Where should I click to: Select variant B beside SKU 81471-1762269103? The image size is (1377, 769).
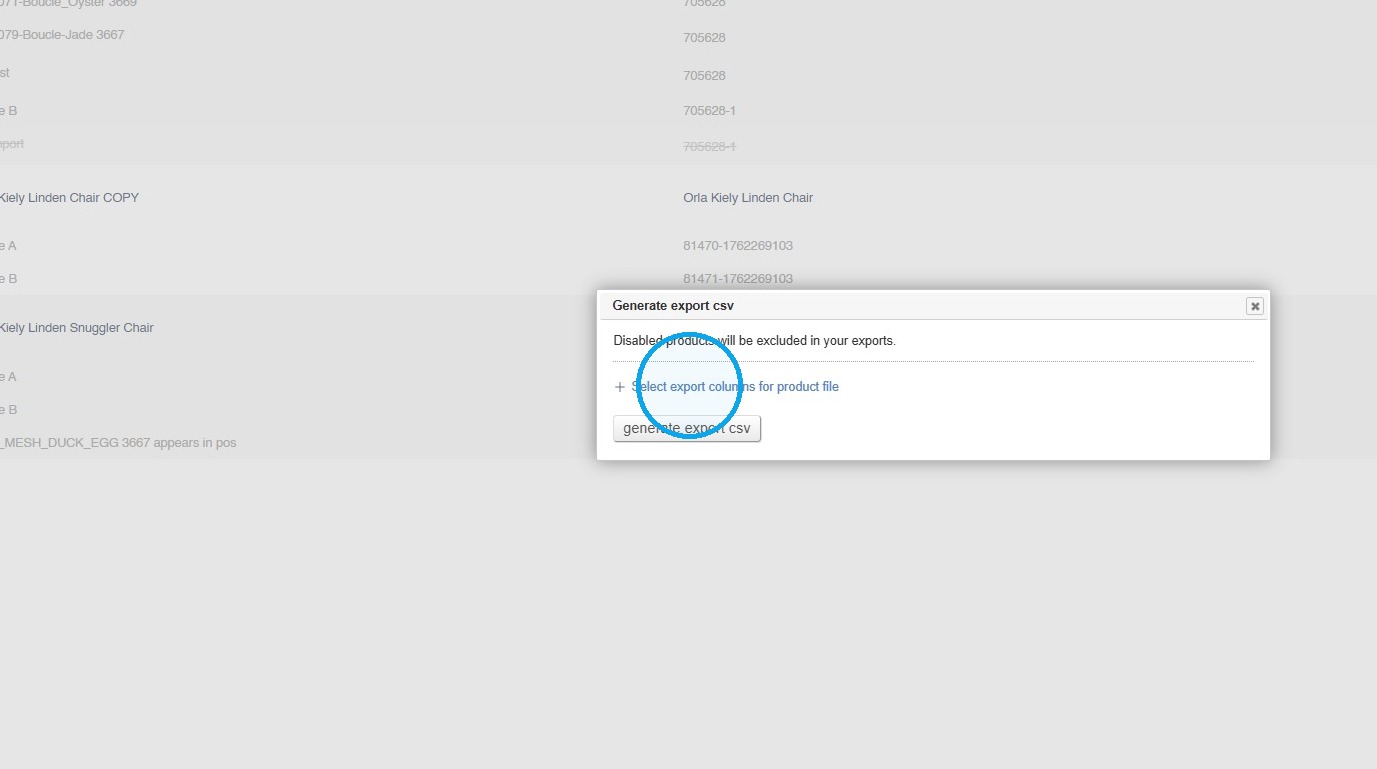click(8, 279)
